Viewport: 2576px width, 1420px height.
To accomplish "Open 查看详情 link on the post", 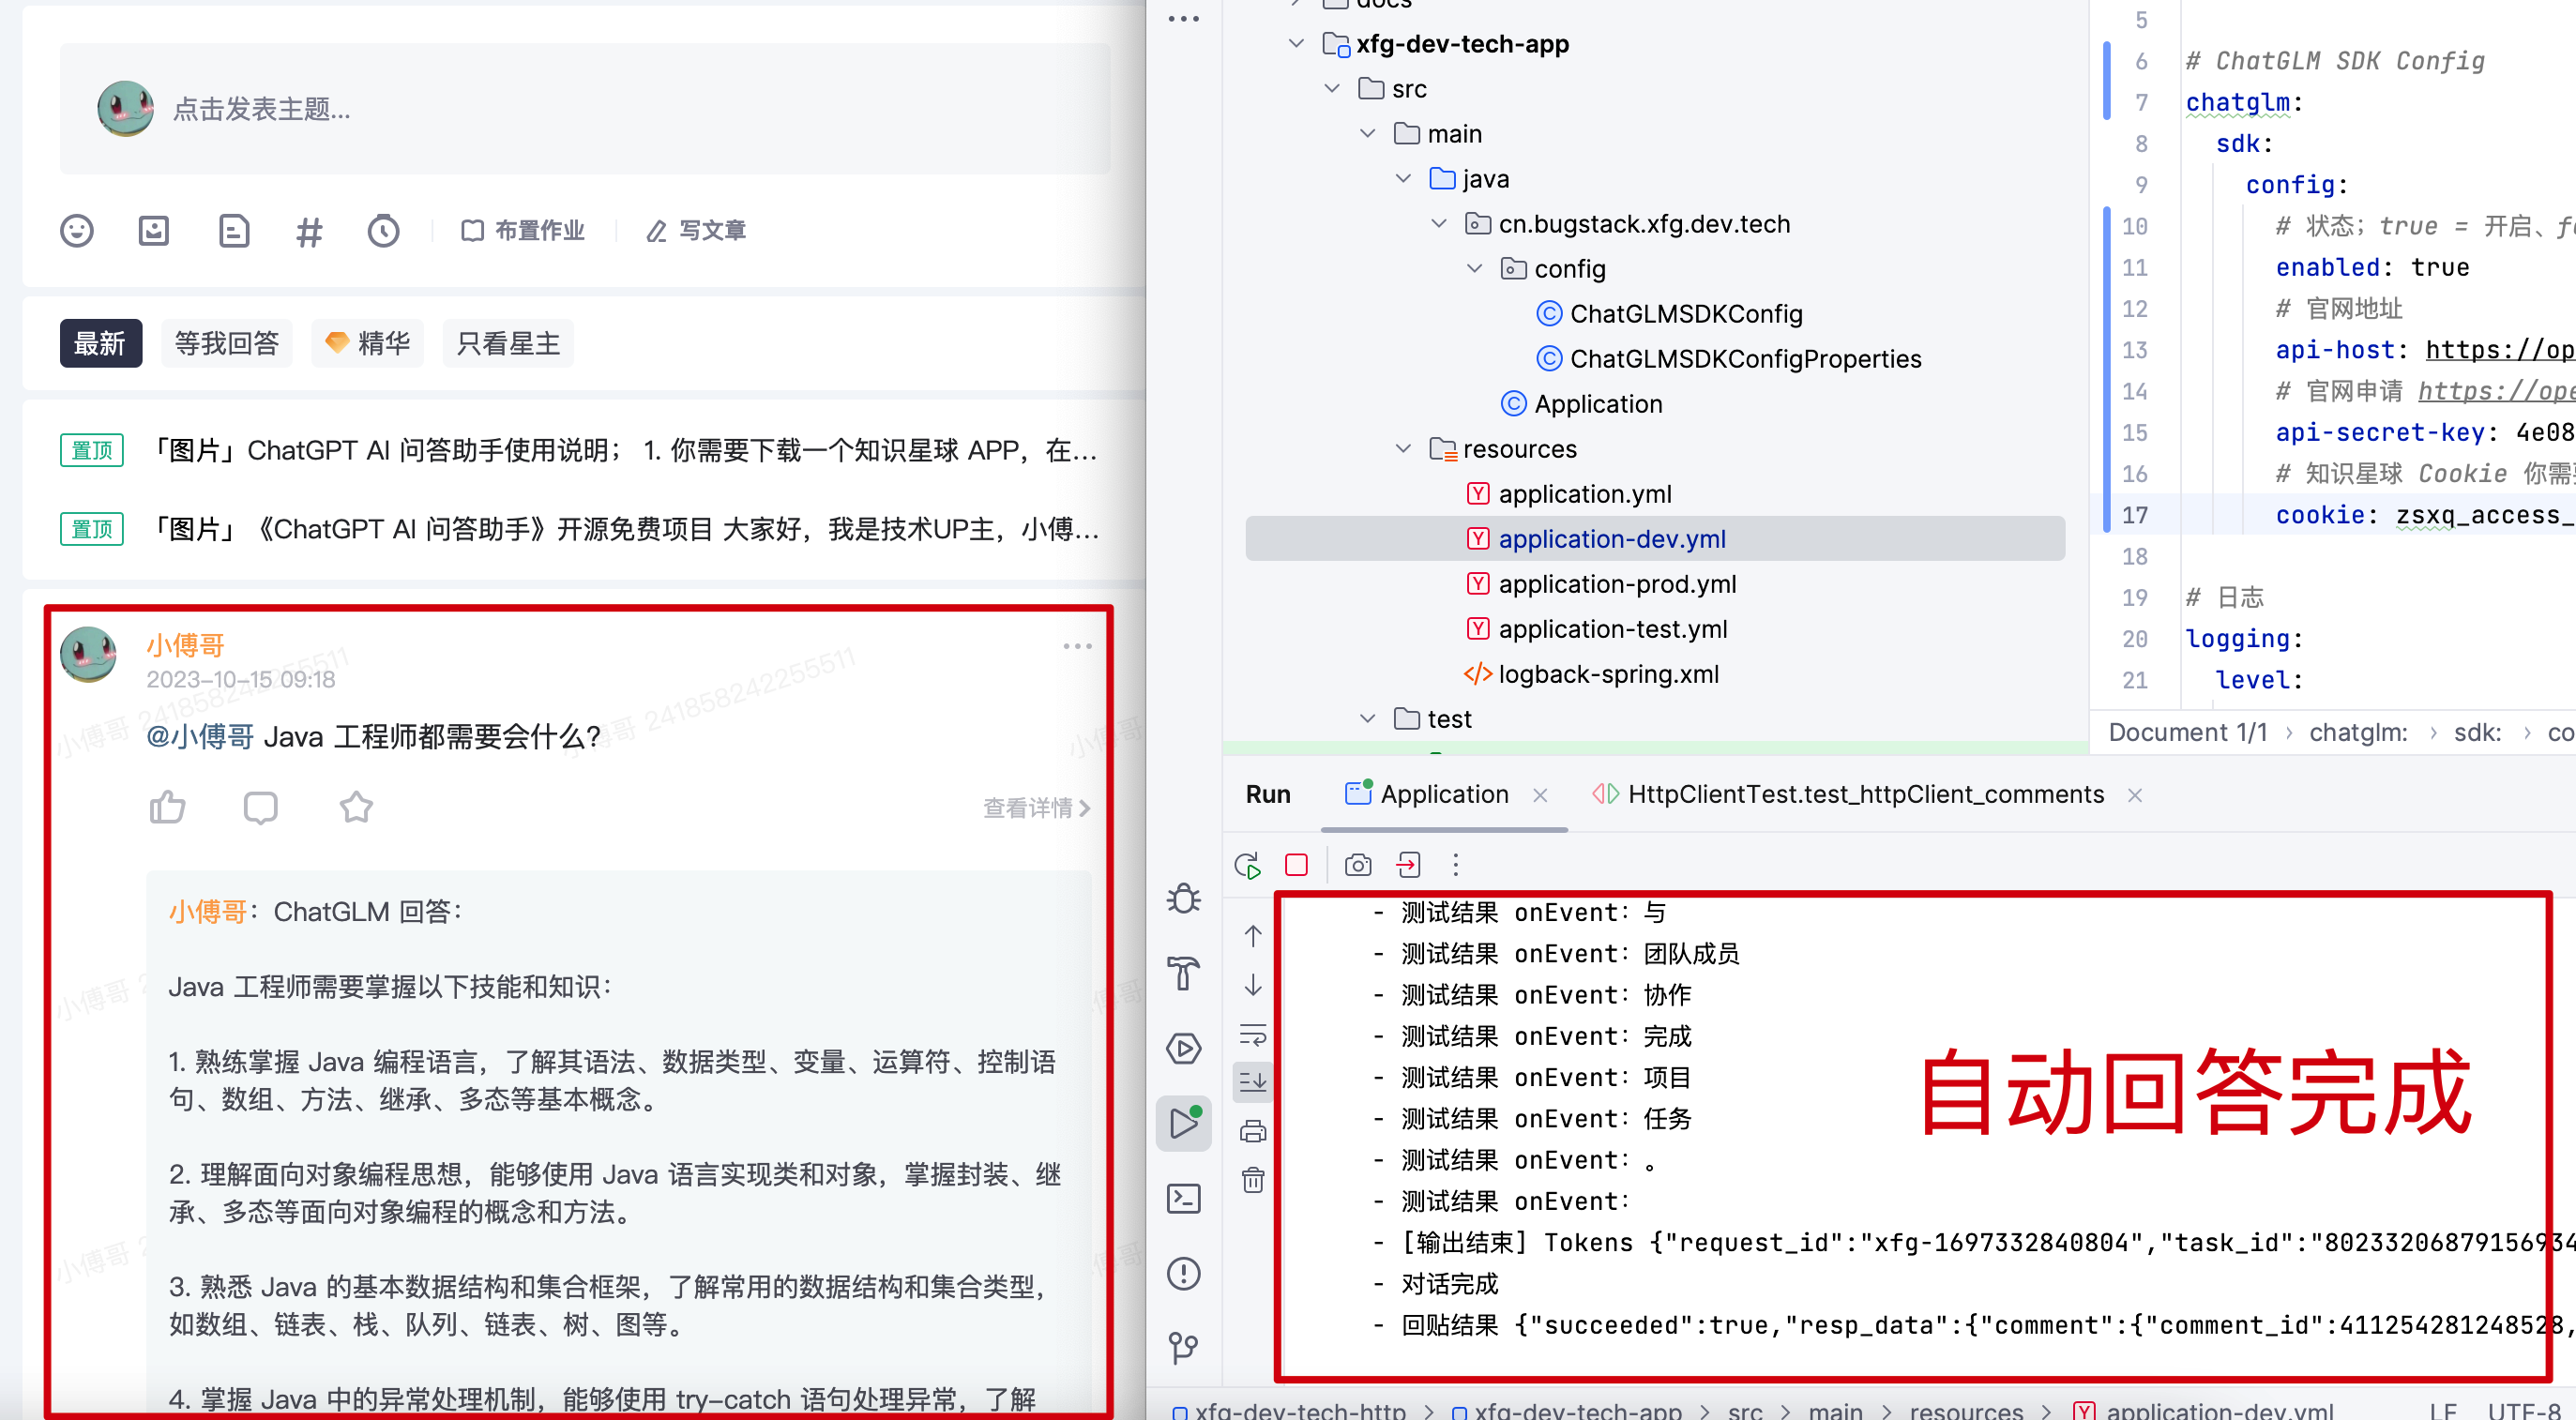I will pyautogui.click(x=1035, y=808).
